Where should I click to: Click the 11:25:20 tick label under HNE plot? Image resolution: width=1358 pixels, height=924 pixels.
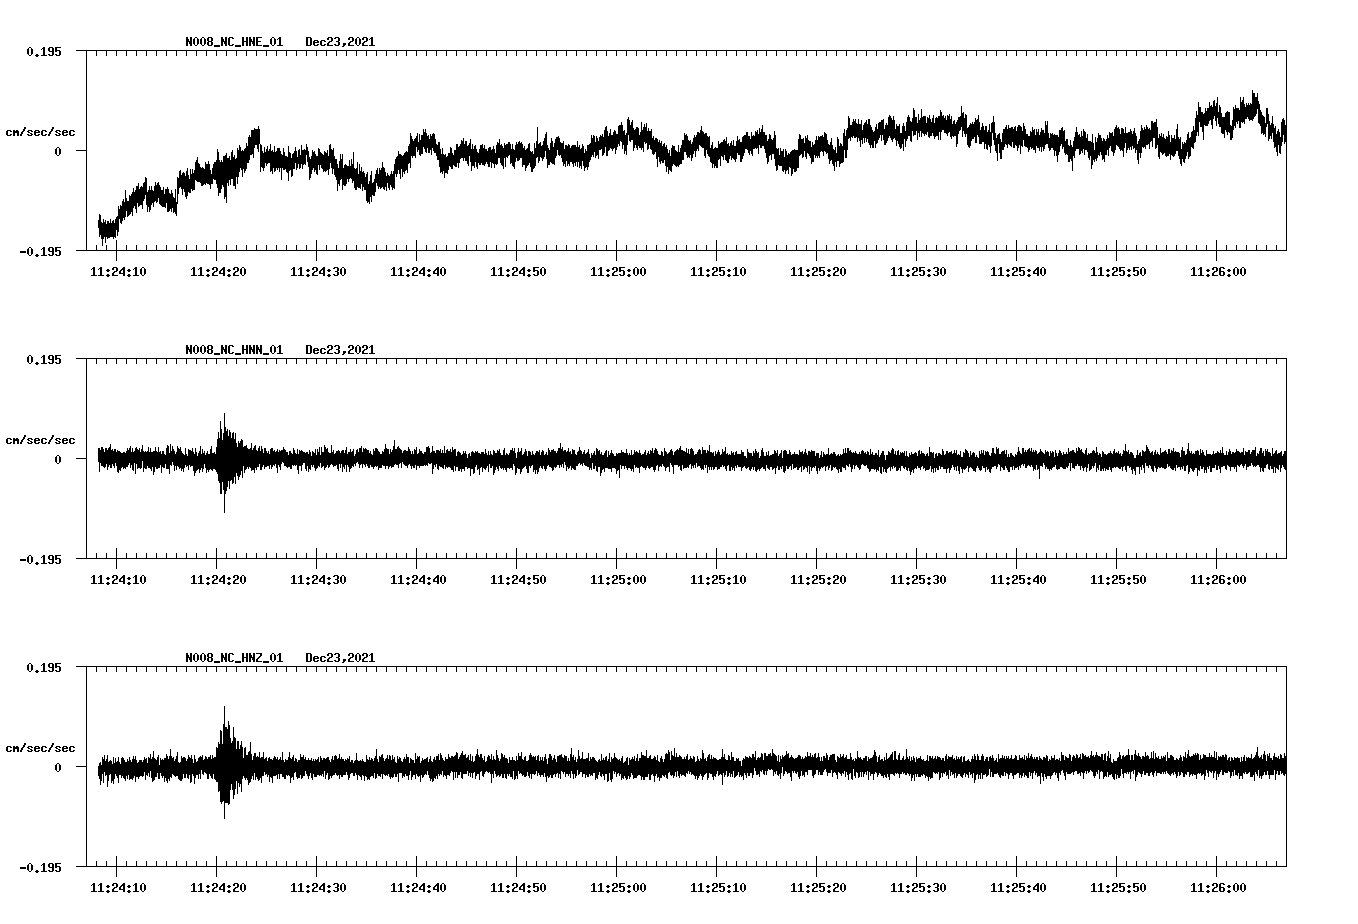818,271
